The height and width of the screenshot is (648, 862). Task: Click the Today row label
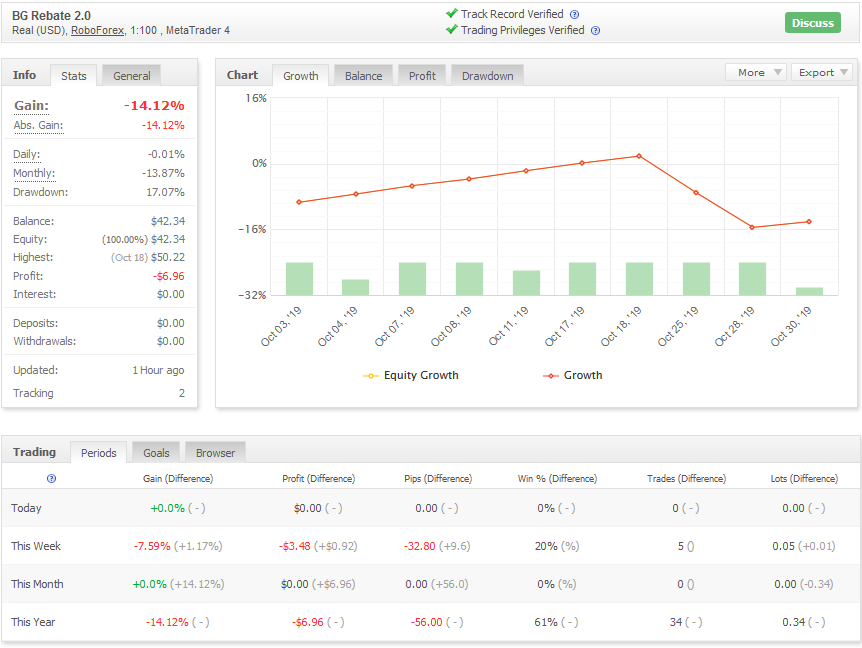coord(26,508)
